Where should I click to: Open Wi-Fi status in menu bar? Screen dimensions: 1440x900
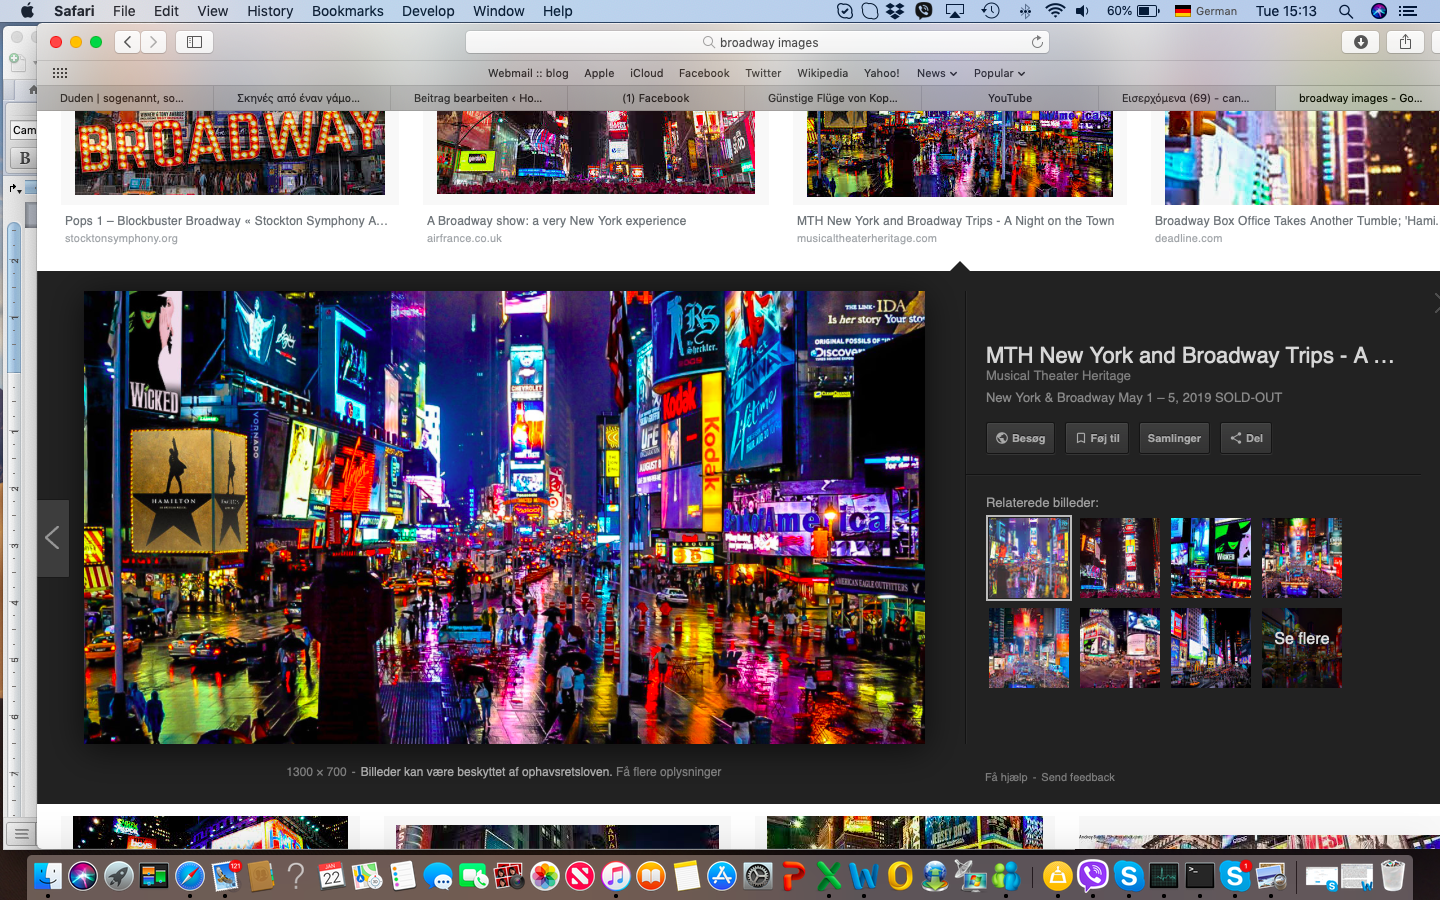click(x=1055, y=11)
